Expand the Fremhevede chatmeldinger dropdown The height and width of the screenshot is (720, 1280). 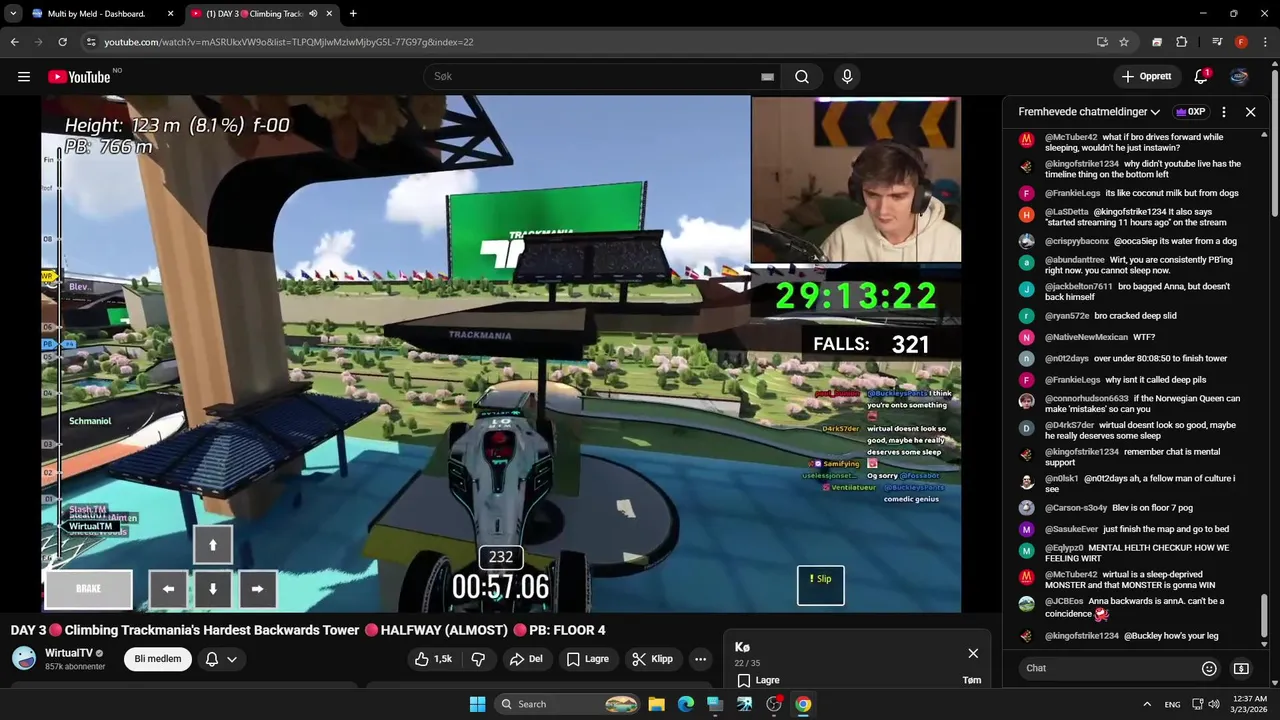(x=1089, y=112)
